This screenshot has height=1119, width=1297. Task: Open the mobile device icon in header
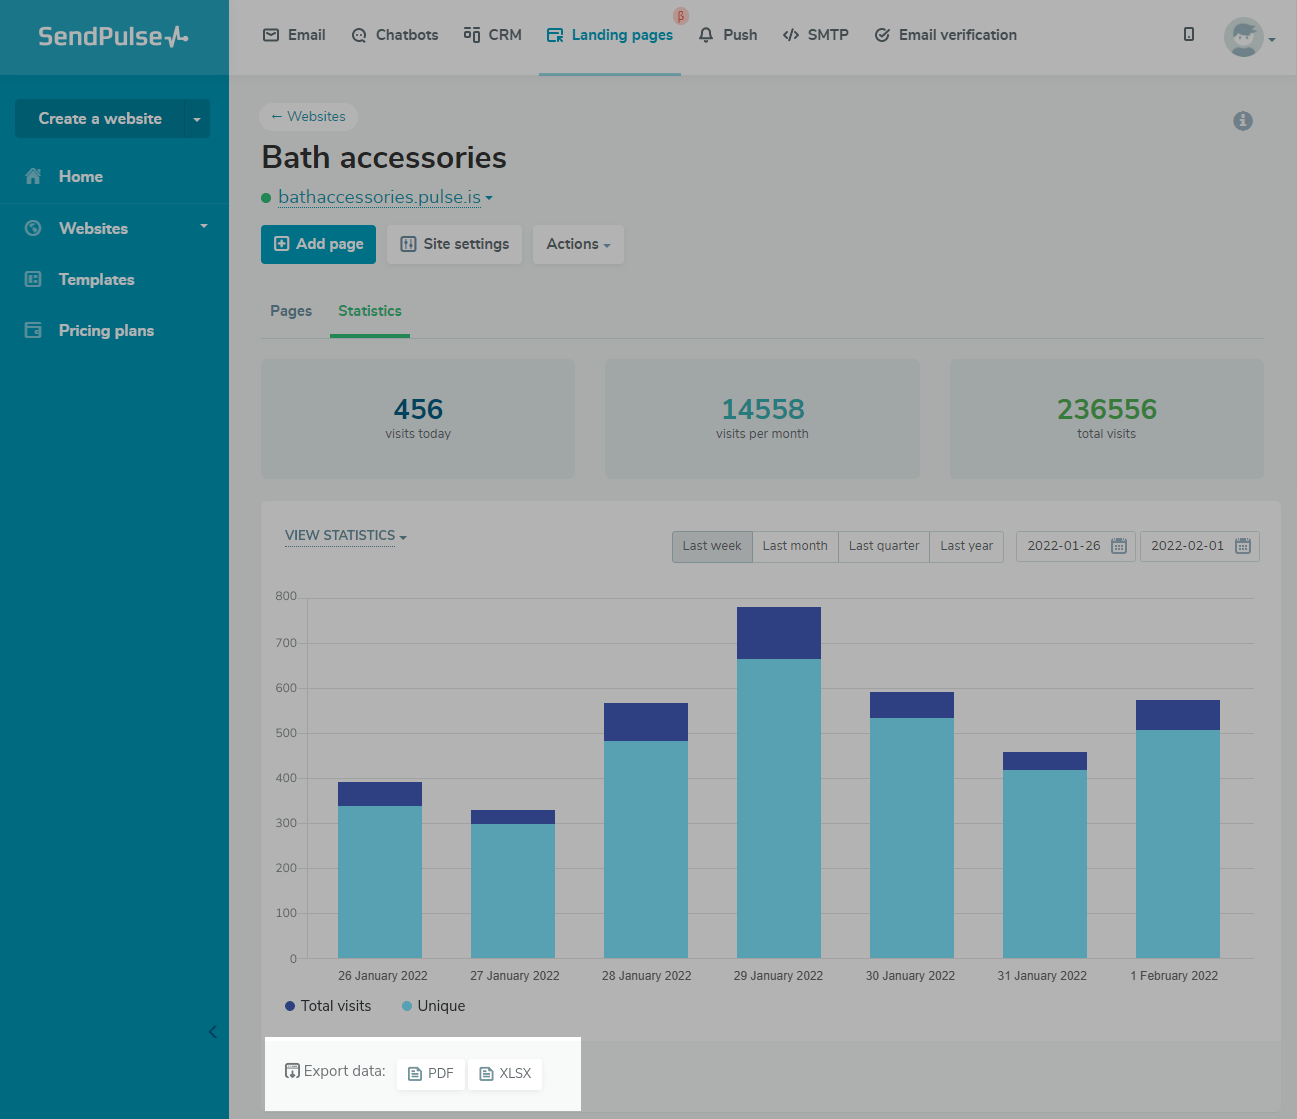[1189, 35]
